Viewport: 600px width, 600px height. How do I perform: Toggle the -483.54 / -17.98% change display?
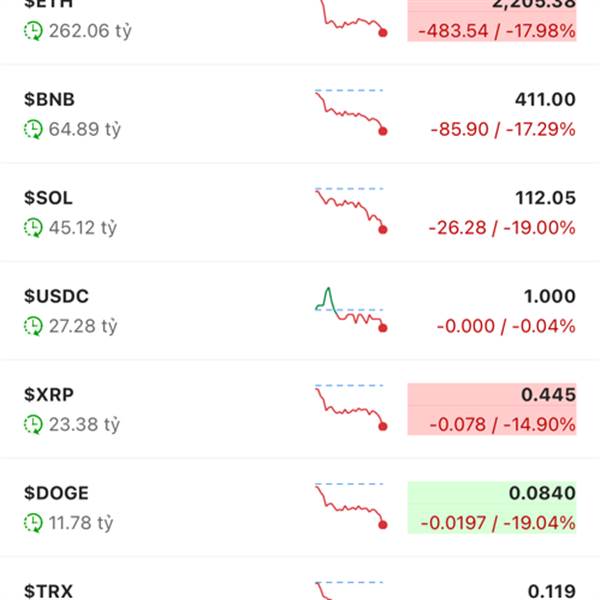tap(497, 31)
